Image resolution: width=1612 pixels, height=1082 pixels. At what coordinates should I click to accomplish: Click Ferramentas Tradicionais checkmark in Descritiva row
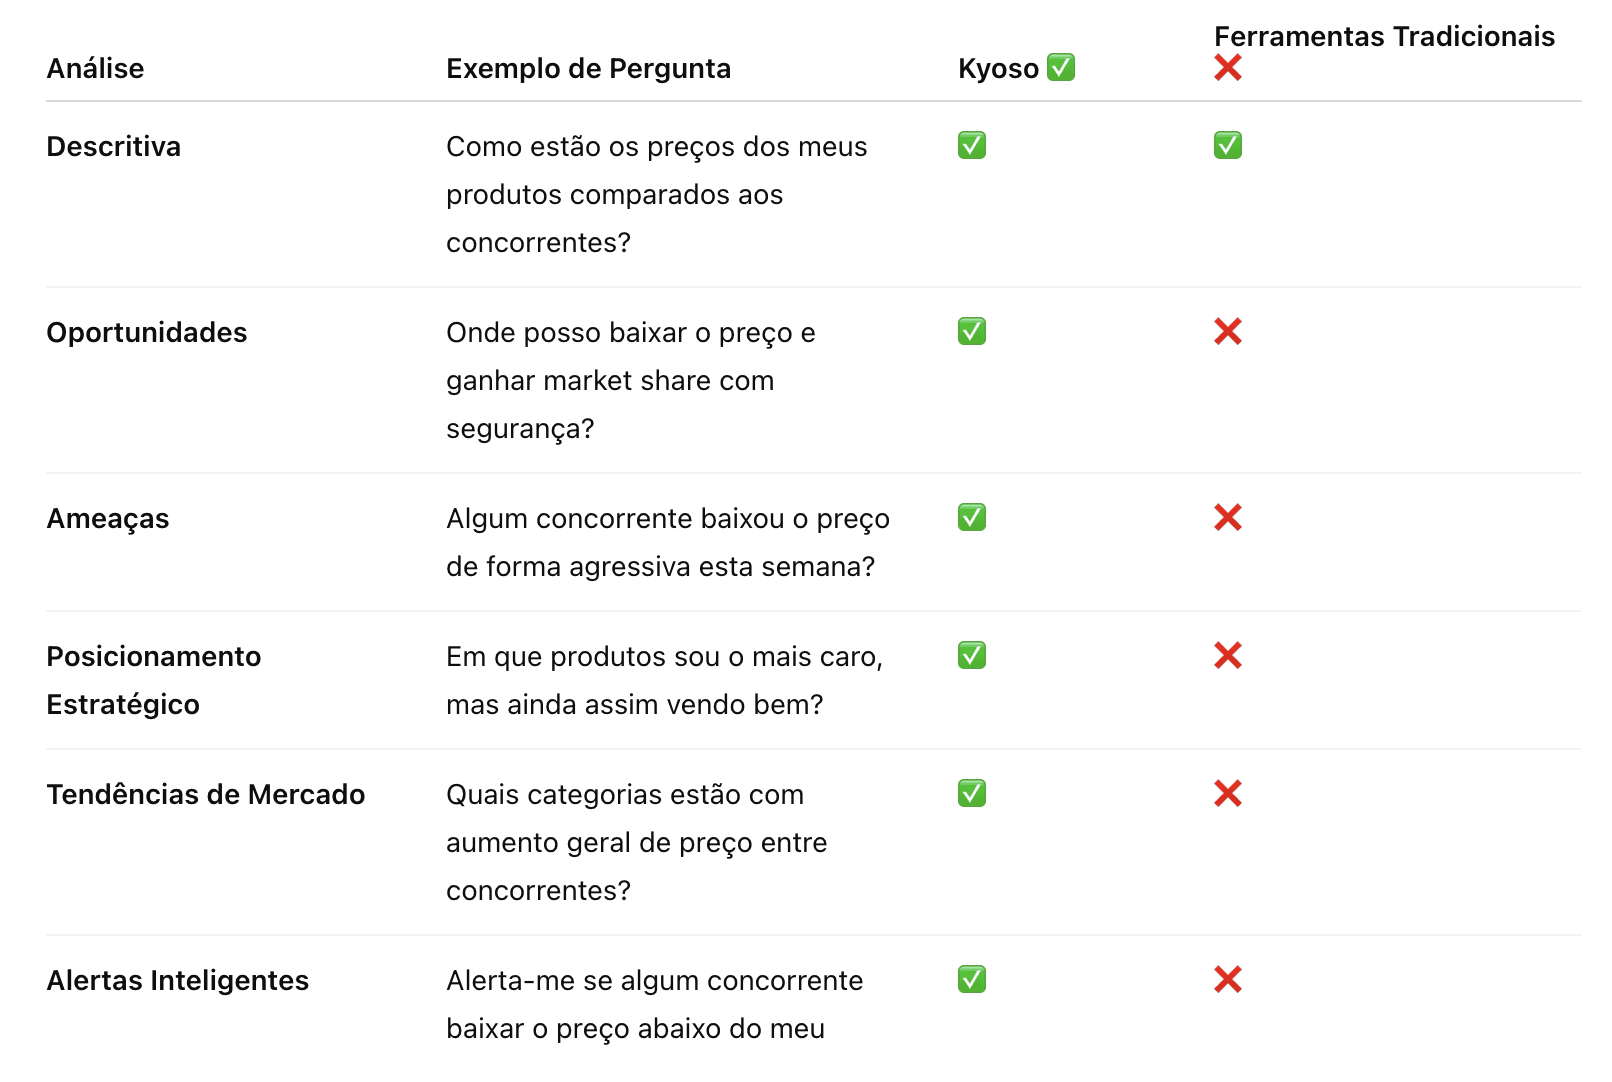point(1228,145)
